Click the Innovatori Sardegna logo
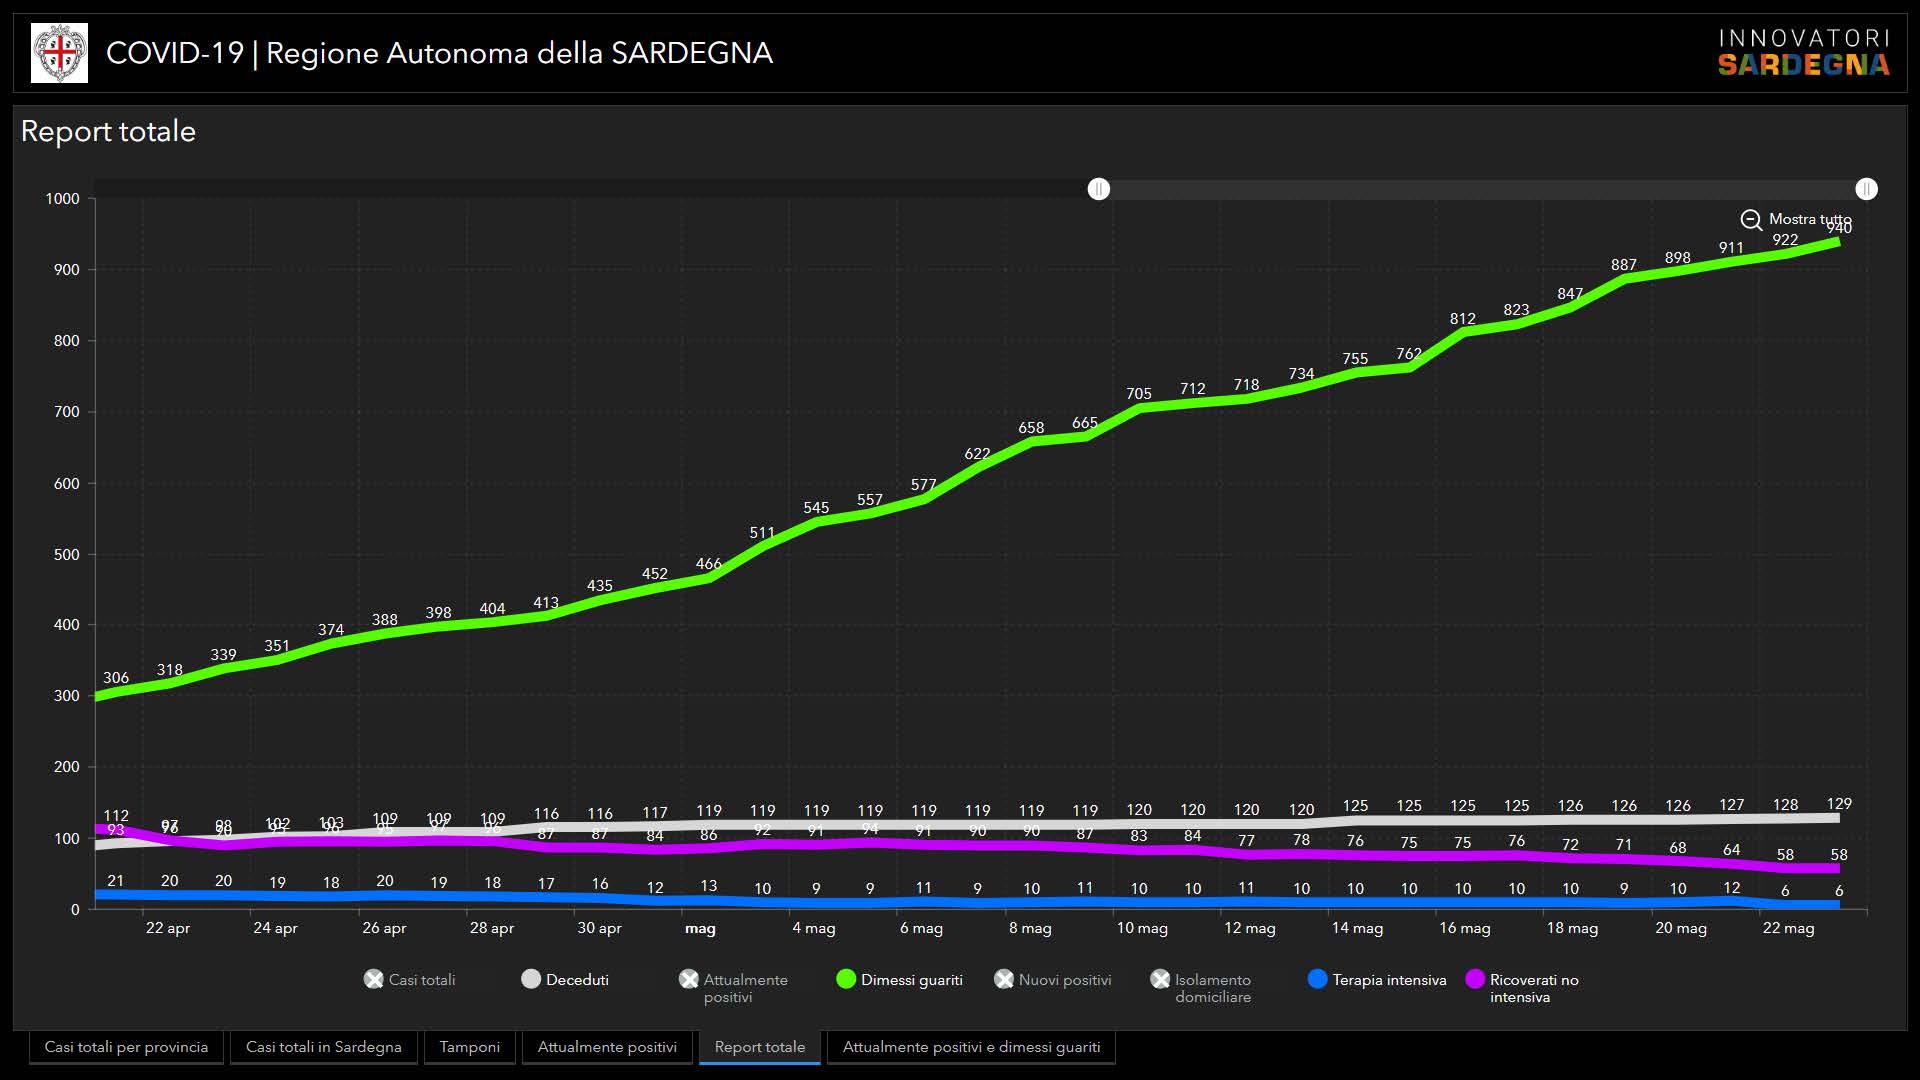Viewport: 1920px width, 1080px height. click(1803, 53)
